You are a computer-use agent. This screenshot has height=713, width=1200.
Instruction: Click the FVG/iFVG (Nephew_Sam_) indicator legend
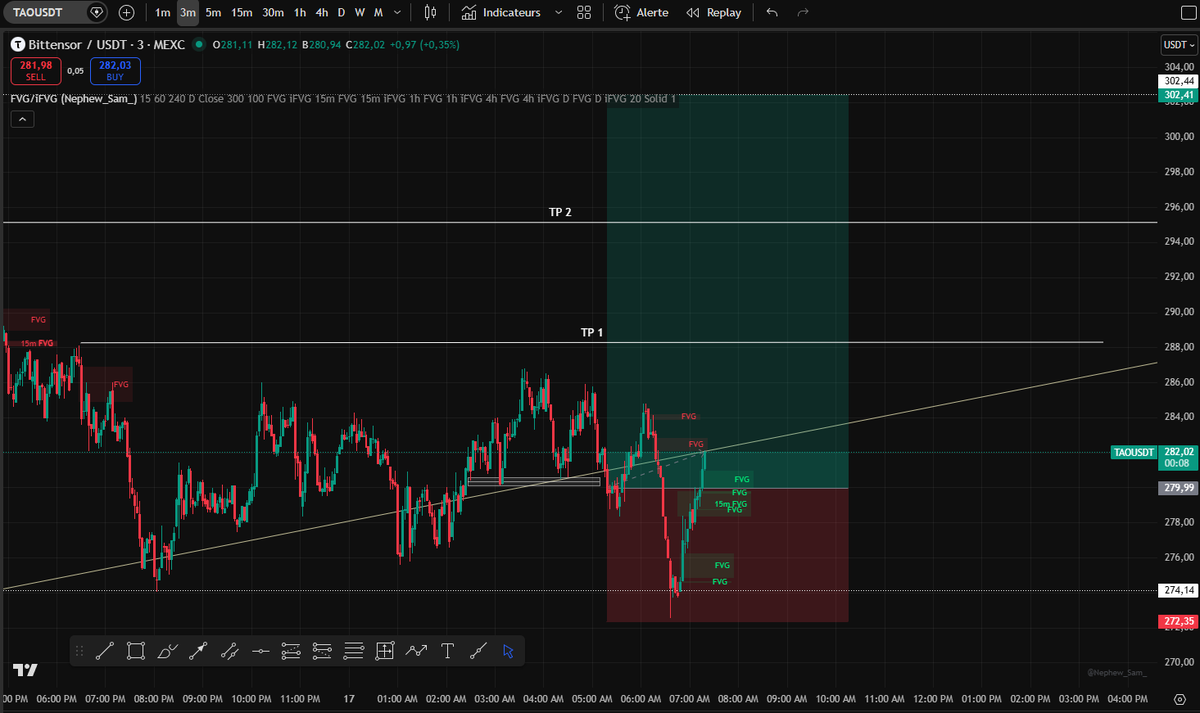click(73, 98)
